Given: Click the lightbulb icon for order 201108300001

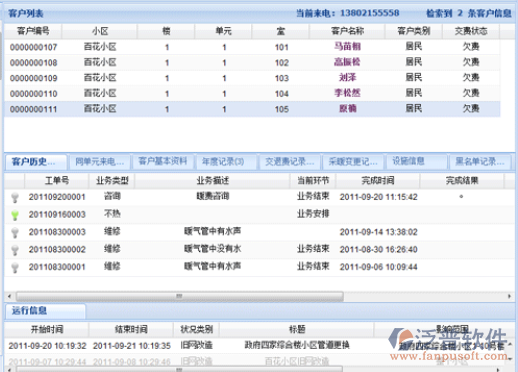Looking at the screenshot, I should pos(15,268).
